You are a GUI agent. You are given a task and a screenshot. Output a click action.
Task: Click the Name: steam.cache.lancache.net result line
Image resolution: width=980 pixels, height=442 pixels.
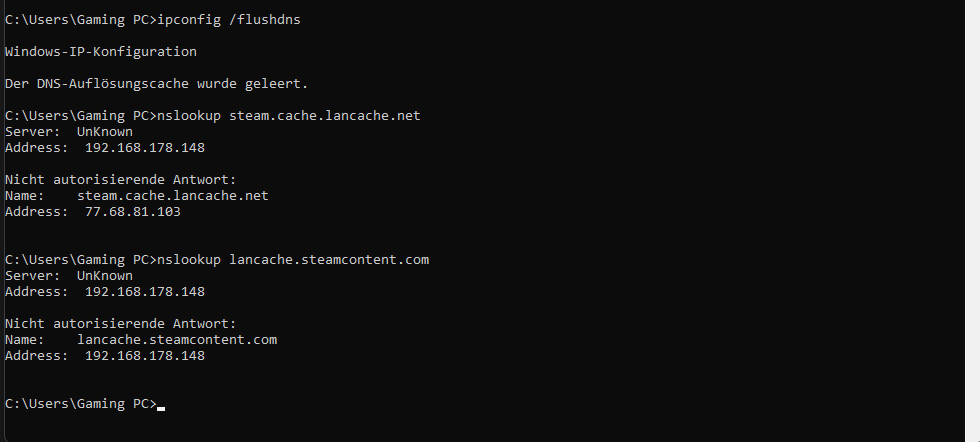tap(137, 196)
